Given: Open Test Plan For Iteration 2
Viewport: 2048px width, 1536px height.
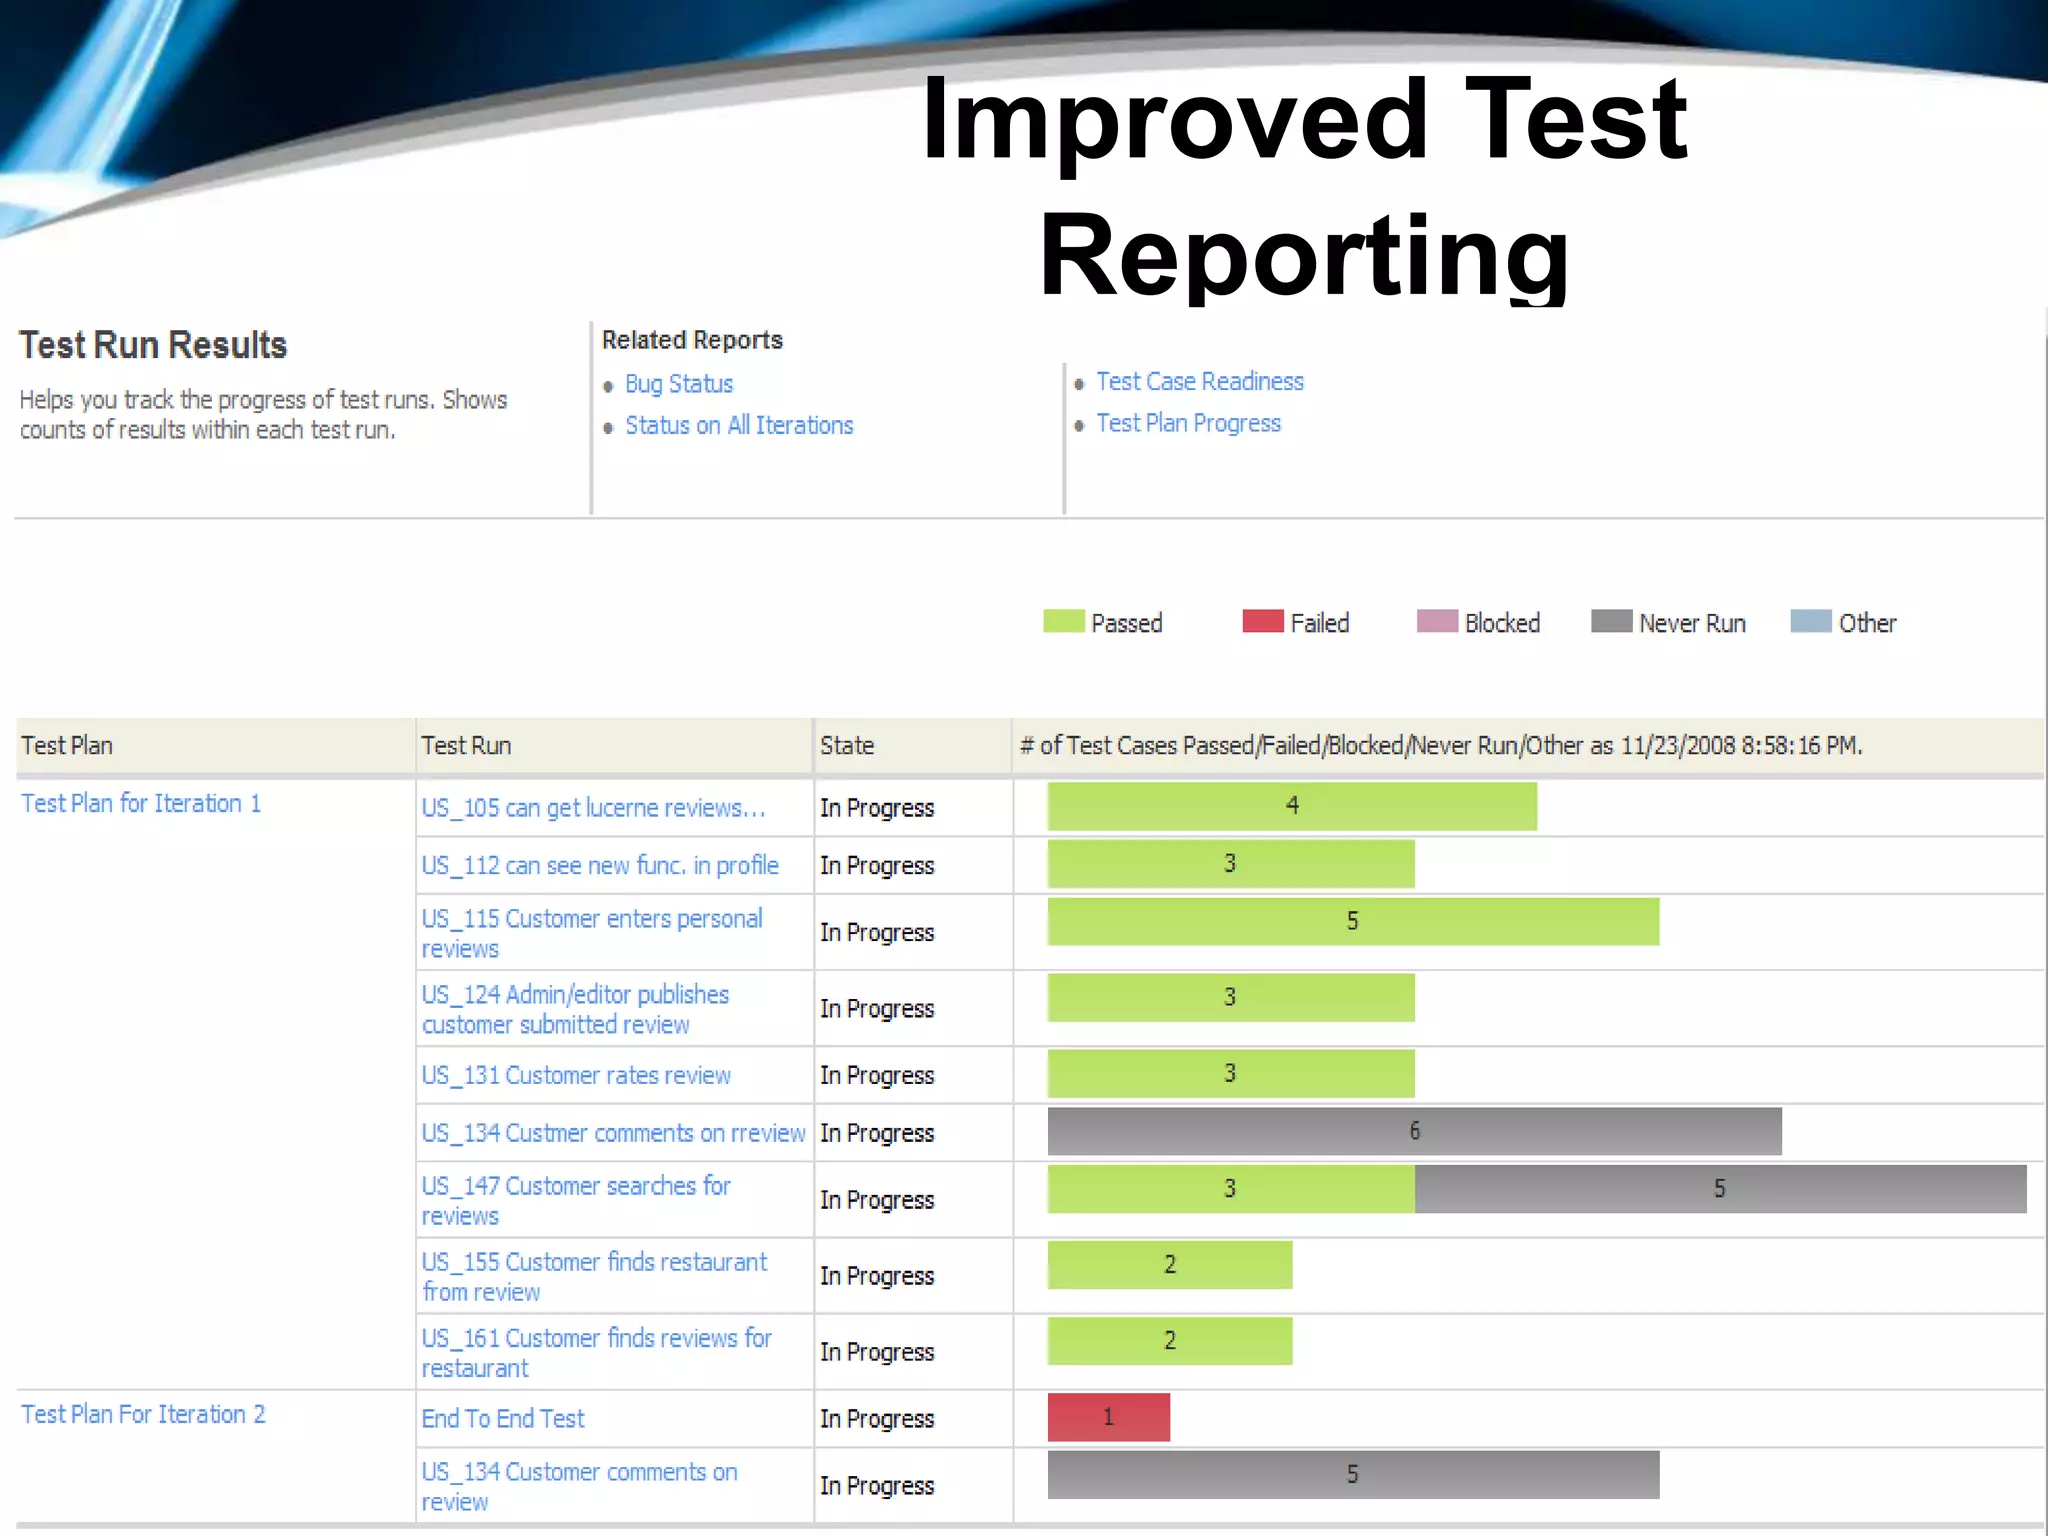Looking at the screenshot, I should point(143,1415).
